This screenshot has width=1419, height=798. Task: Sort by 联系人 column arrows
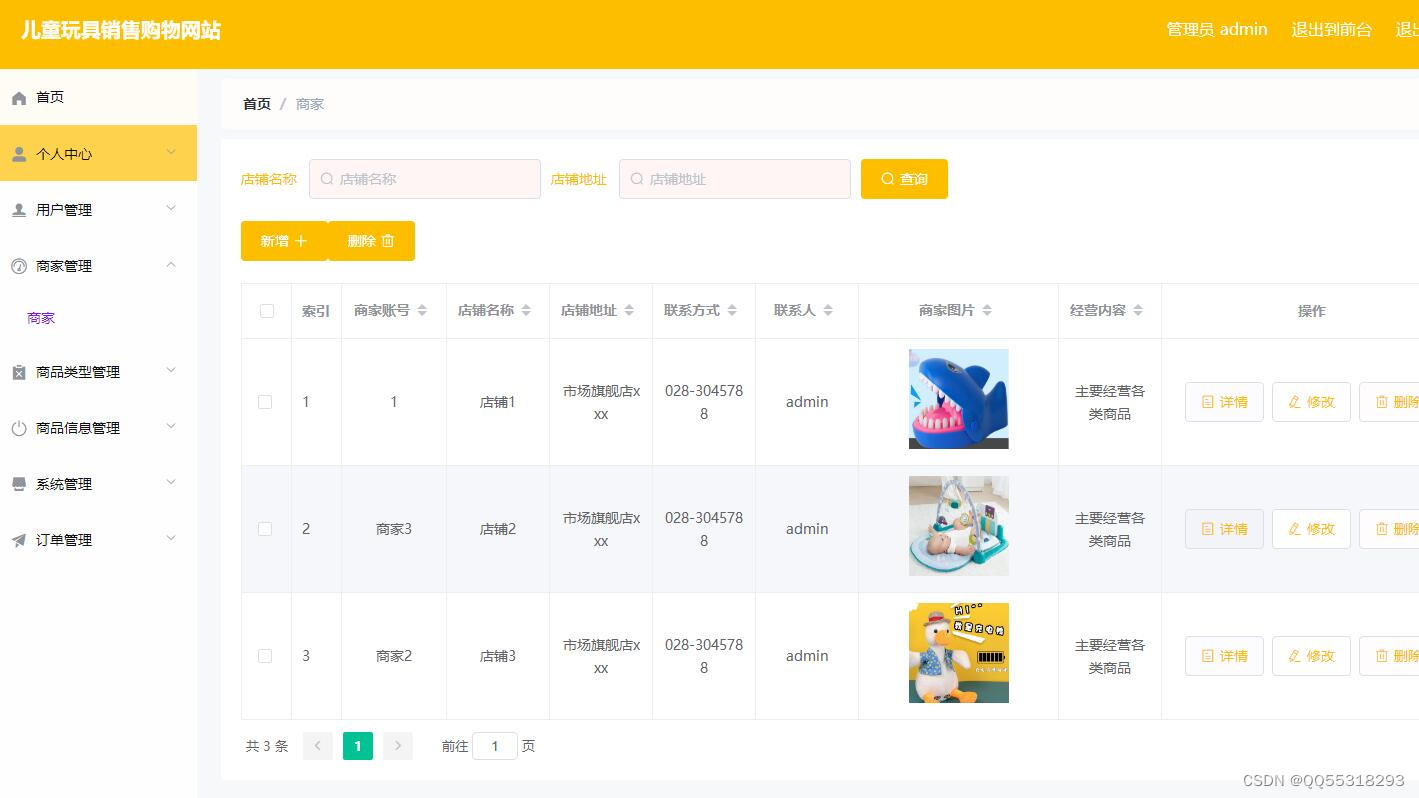coord(828,311)
